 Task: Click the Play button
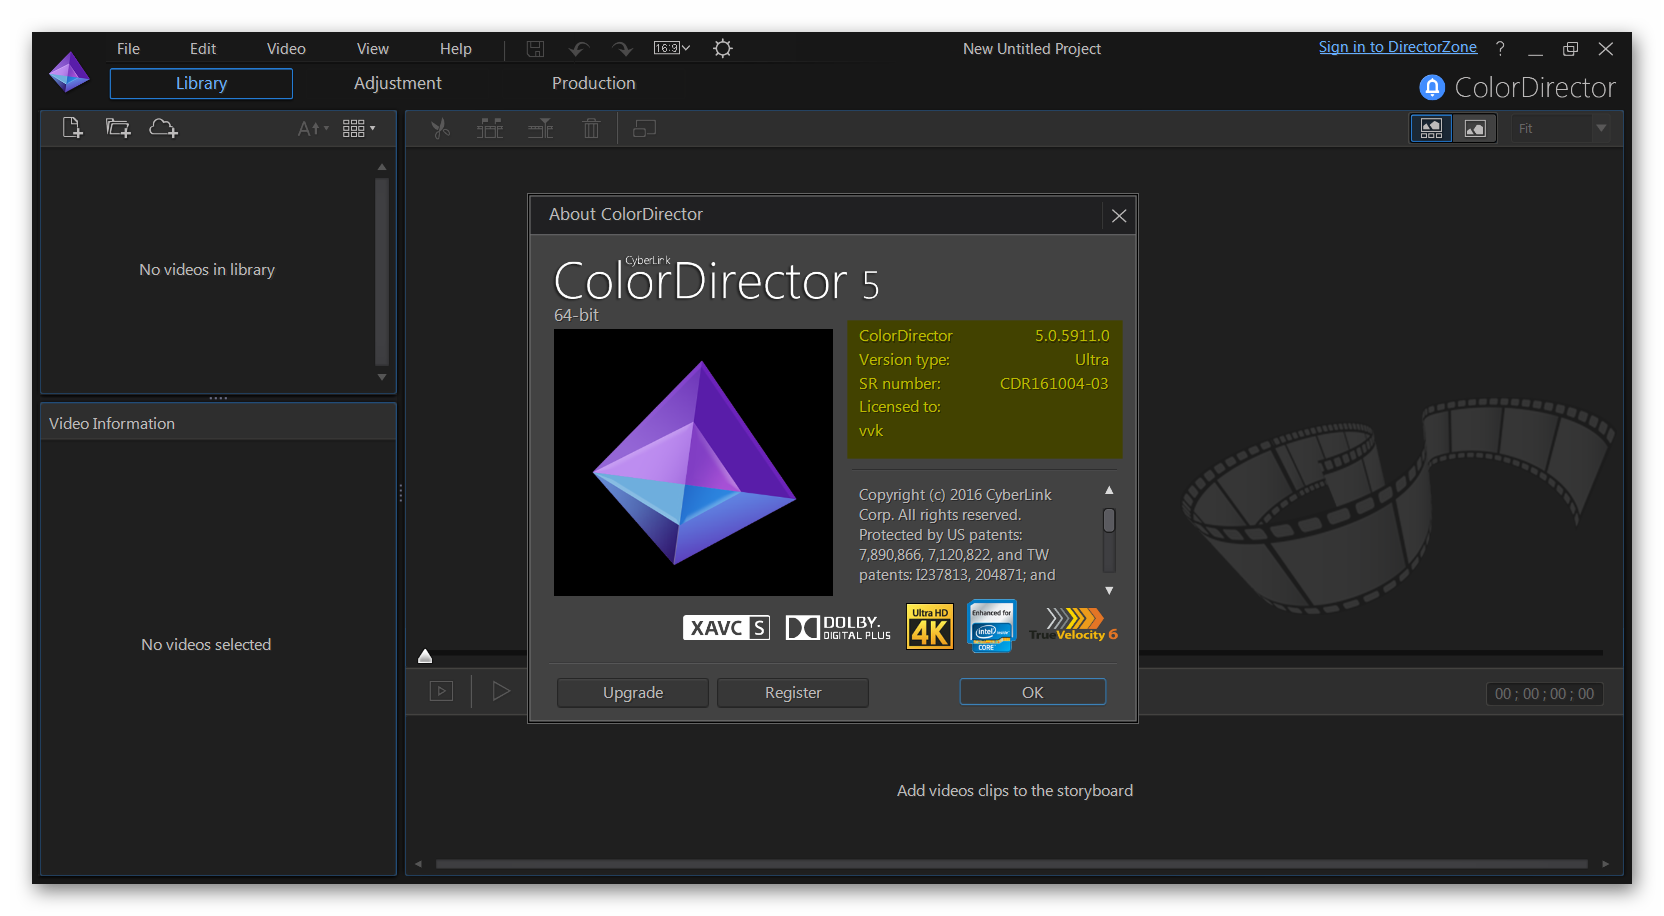pyautogui.click(x=501, y=691)
